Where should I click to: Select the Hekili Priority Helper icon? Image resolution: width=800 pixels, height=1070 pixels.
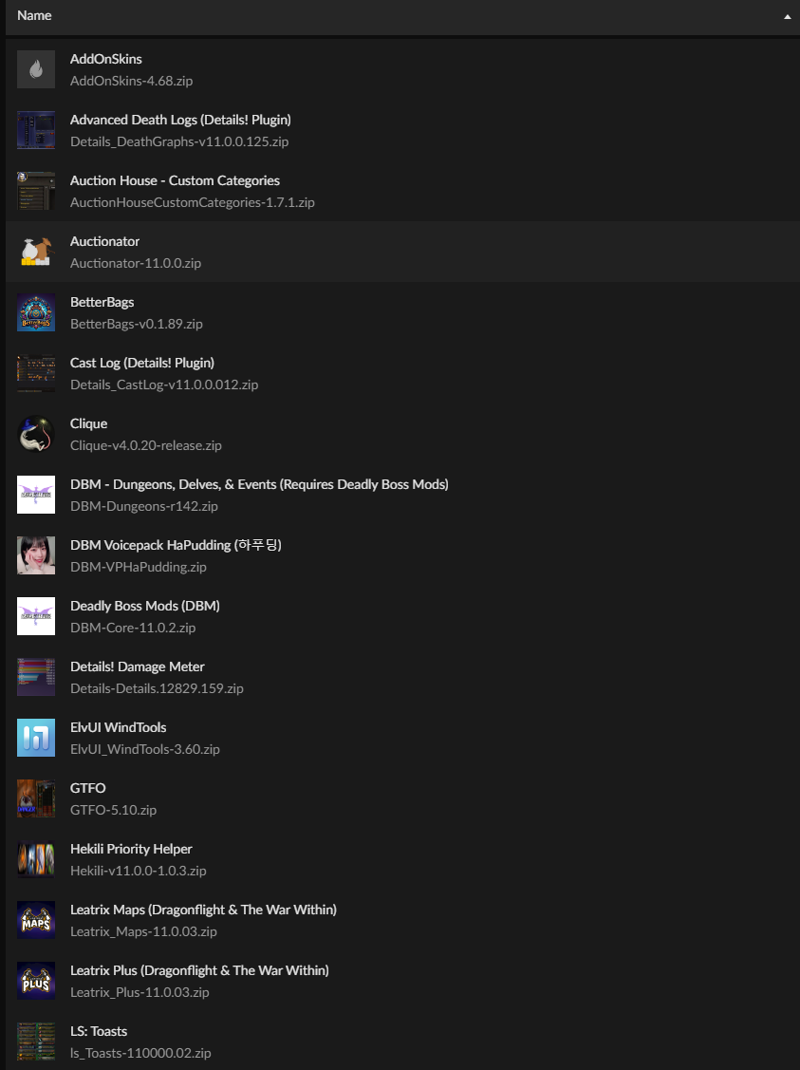pyautogui.click(x=35, y=858)
